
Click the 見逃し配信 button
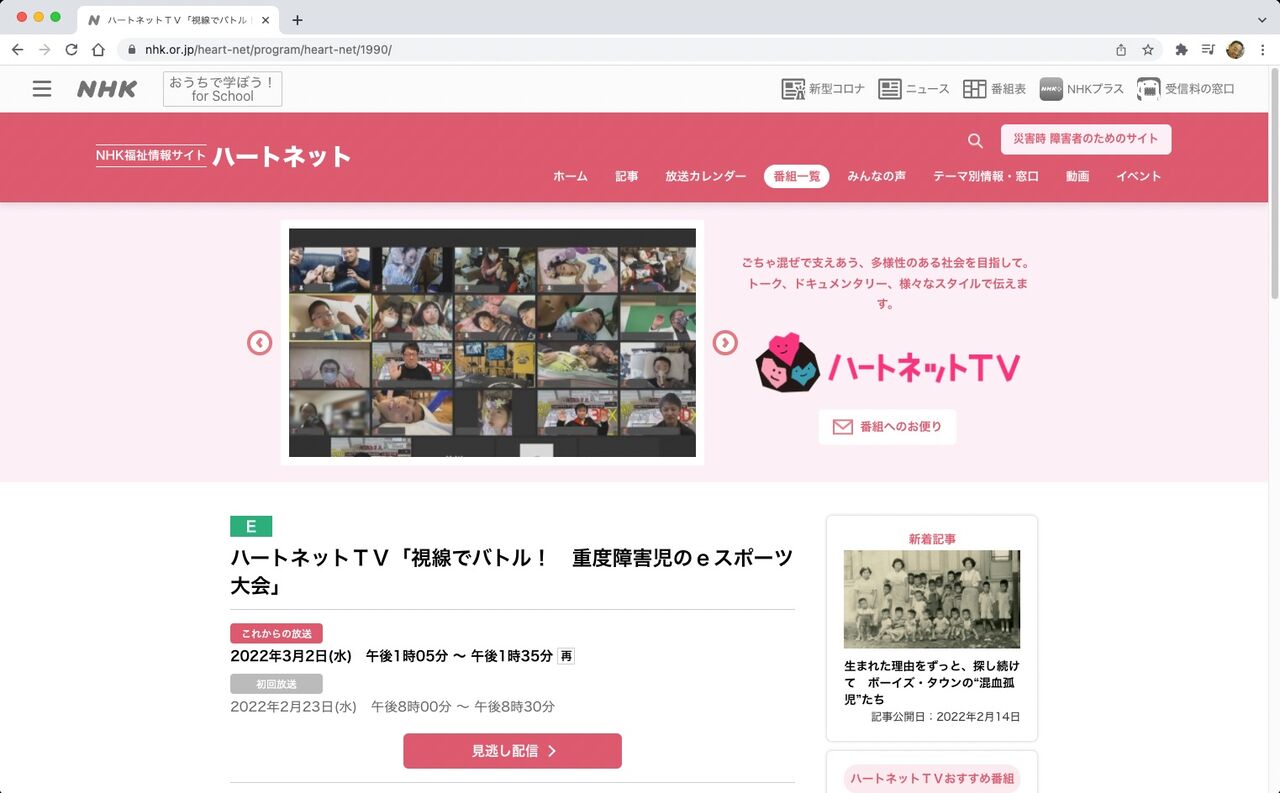(x=512, y=751)
